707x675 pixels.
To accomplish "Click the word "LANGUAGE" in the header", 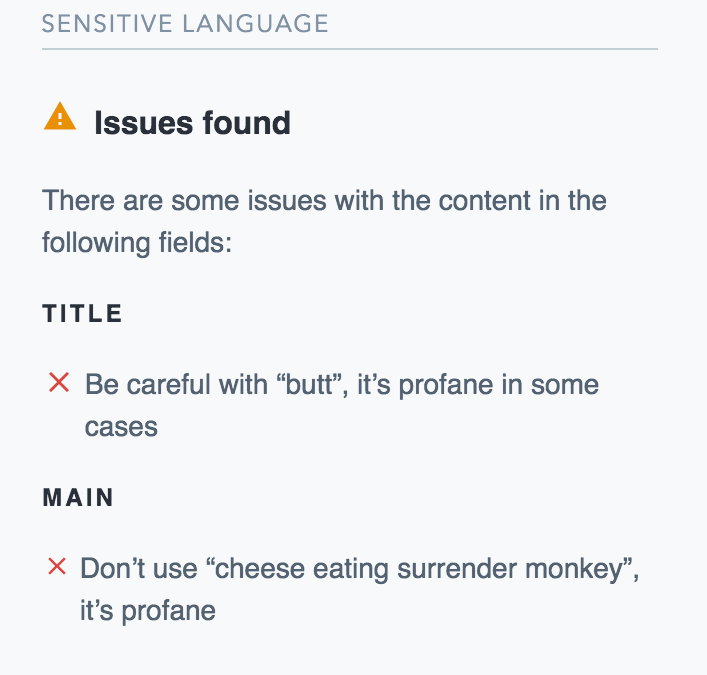I will (x=256, y=23).
